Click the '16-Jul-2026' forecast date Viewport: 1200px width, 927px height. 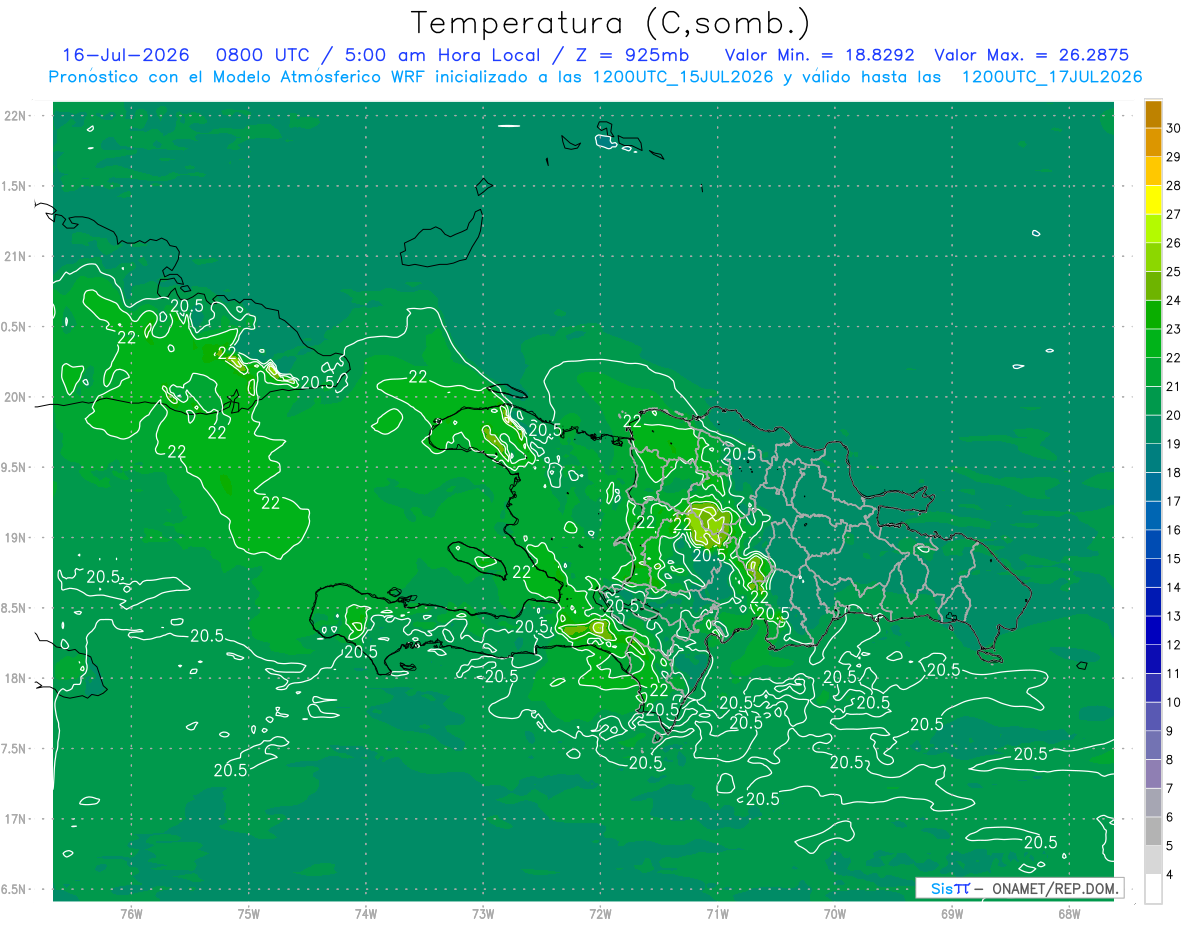tap(125, 55)
